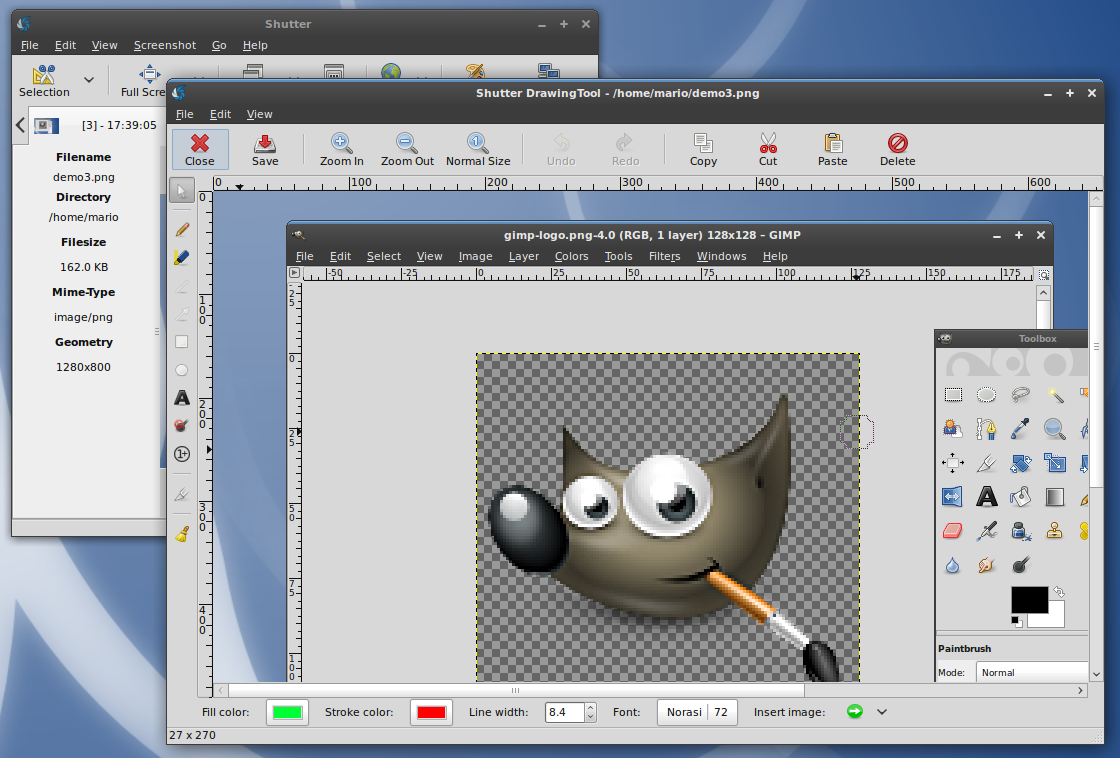Pick the censor tool
Image resolution: width=1120 pixels, height=758 pixels.
[181, 426]
